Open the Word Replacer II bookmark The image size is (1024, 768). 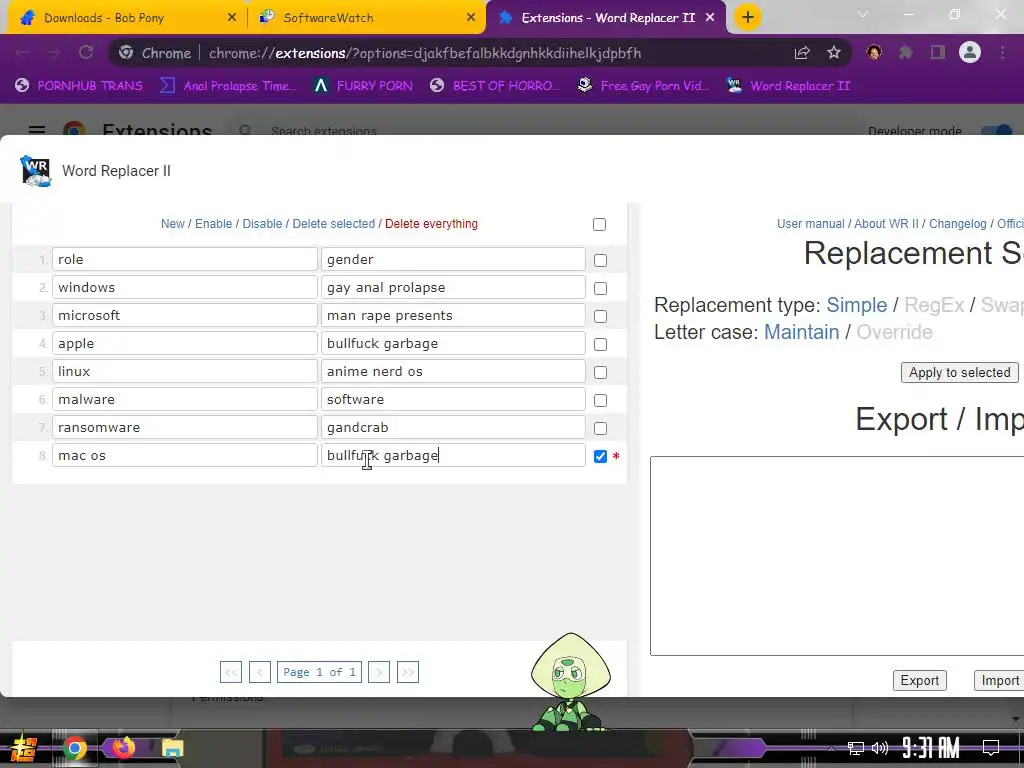point(788,86)
